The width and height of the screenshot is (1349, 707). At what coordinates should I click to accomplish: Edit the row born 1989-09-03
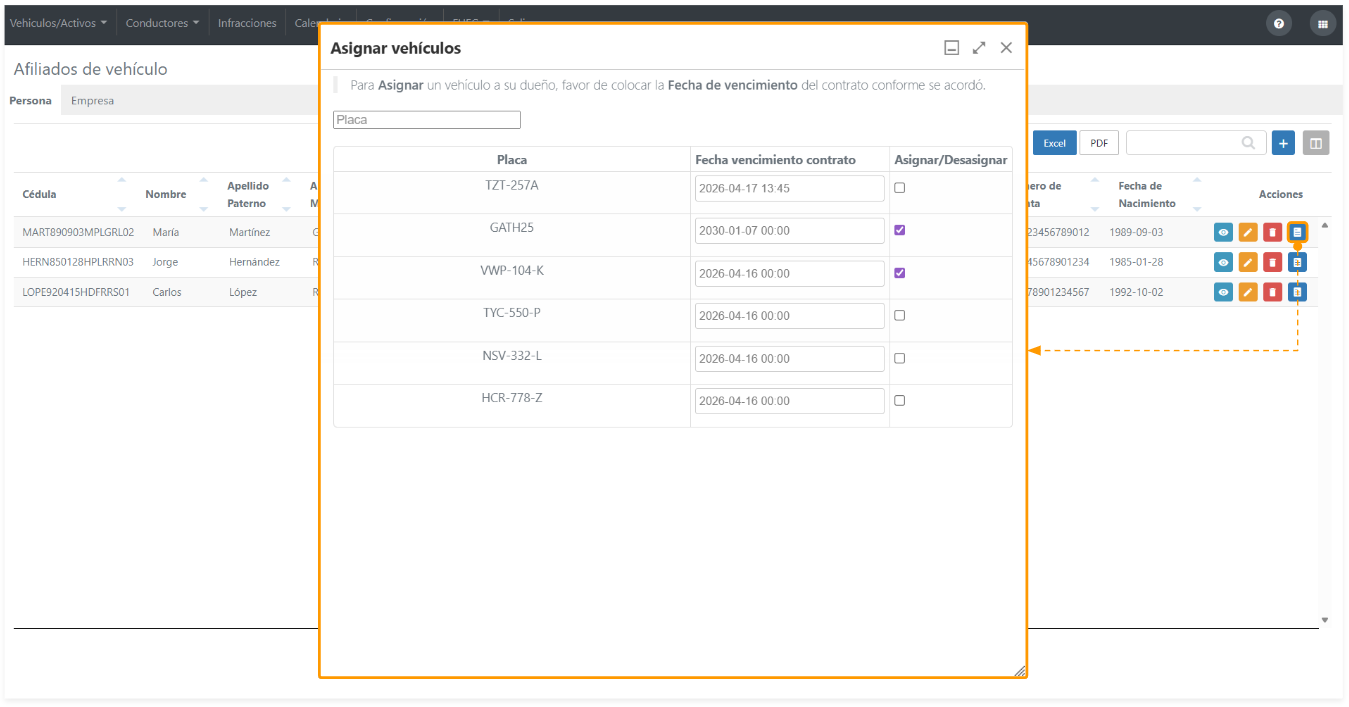coord(1248,232)
